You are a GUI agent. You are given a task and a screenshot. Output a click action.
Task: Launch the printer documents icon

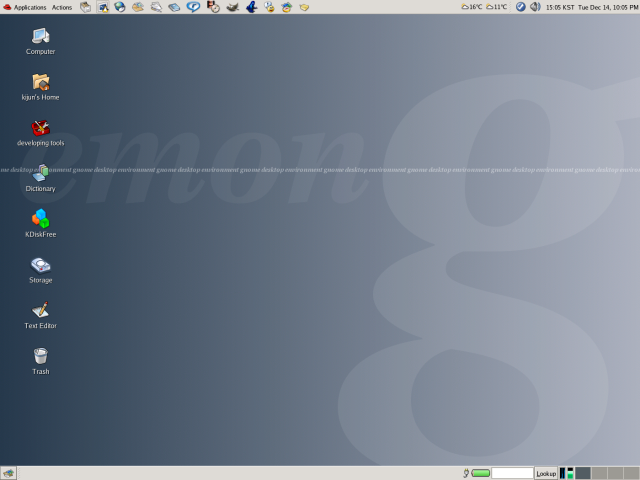pos(156,7)
